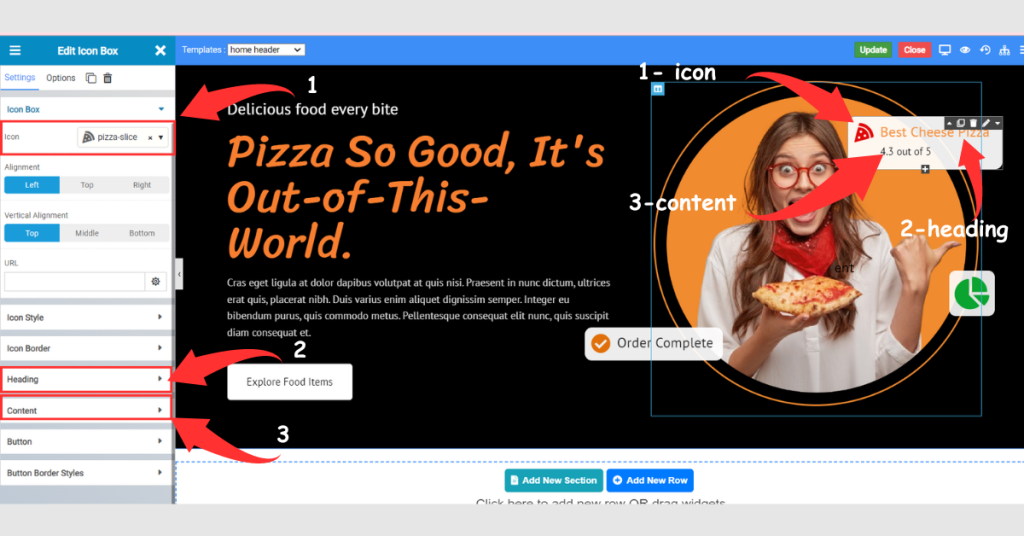Close the Edit Icon Box panel with X
1024x536 pixels.
160,50
